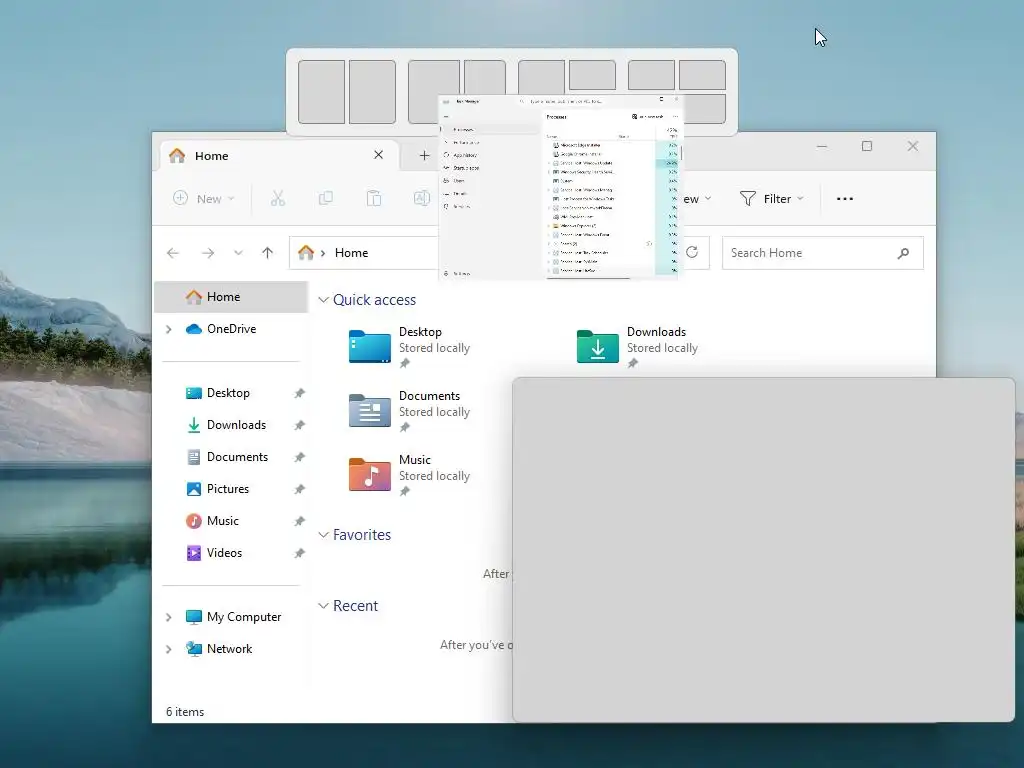Add a new File Explorer tab
The image size is (1024, 768).
(424, 155)
